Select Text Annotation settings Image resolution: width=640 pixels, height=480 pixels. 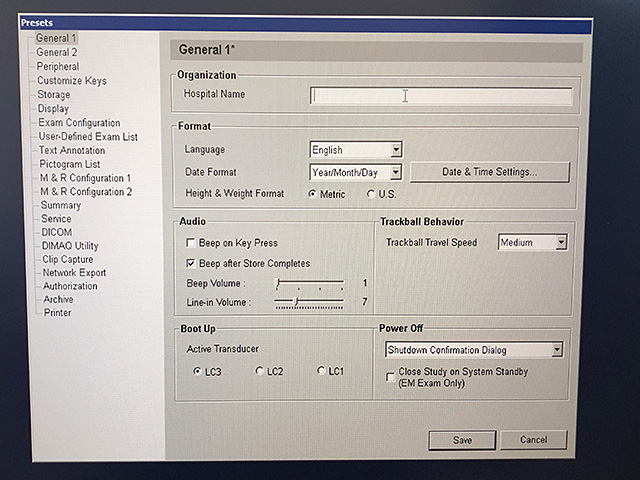click(72, 150)
